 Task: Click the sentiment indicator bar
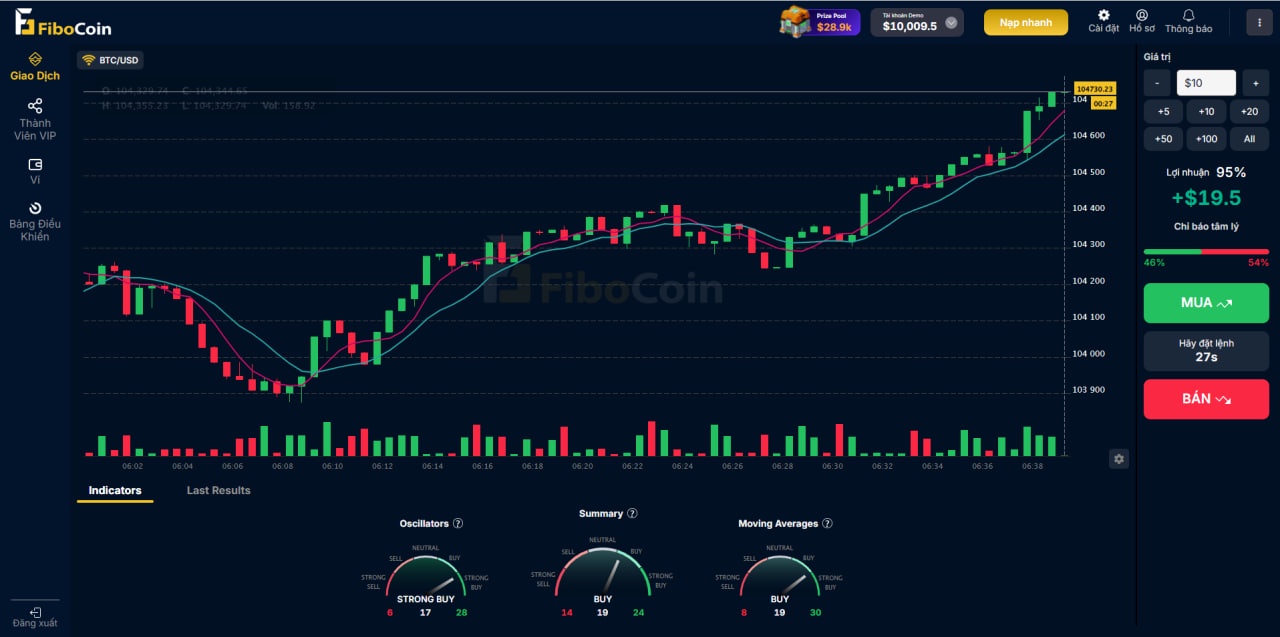click(1206, 252)
